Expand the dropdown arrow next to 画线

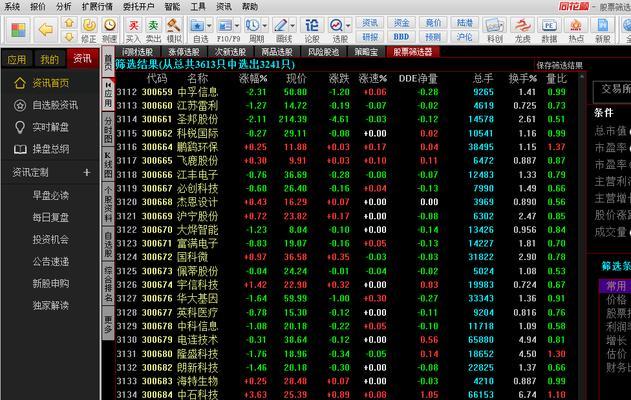click(x=293, y=26)
